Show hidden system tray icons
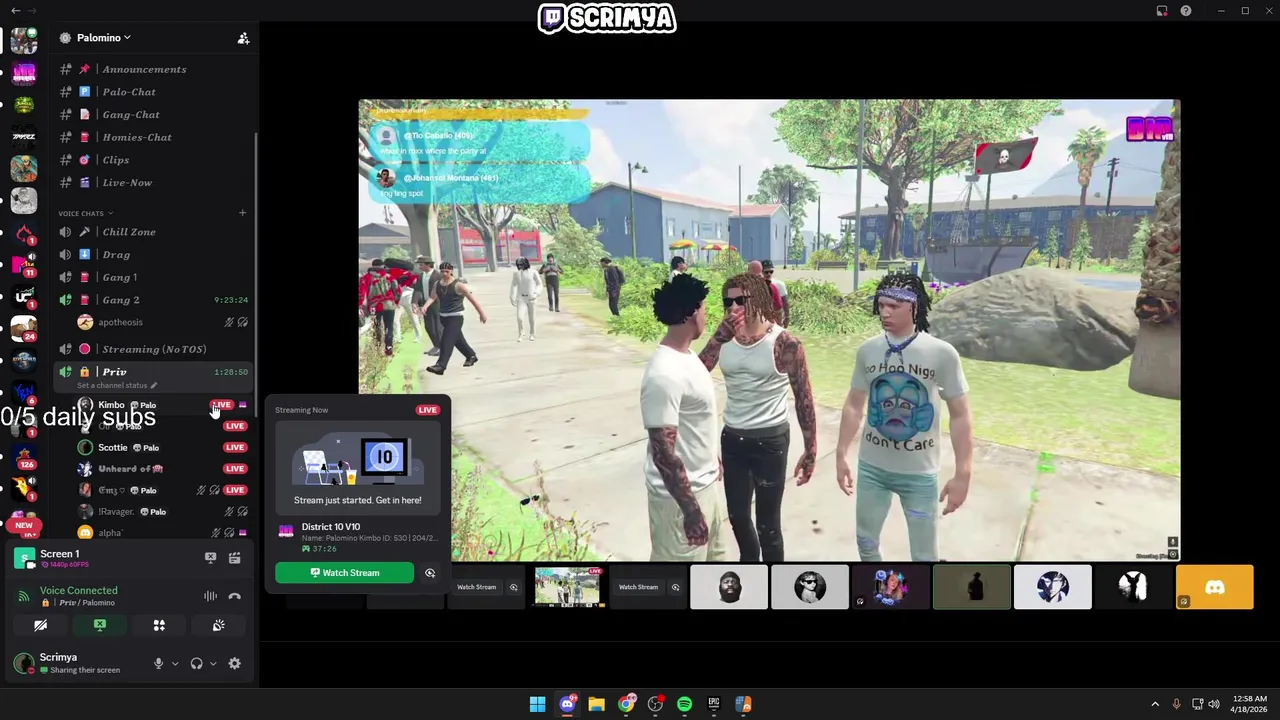1280x720 pixels. pos(1155,704)
